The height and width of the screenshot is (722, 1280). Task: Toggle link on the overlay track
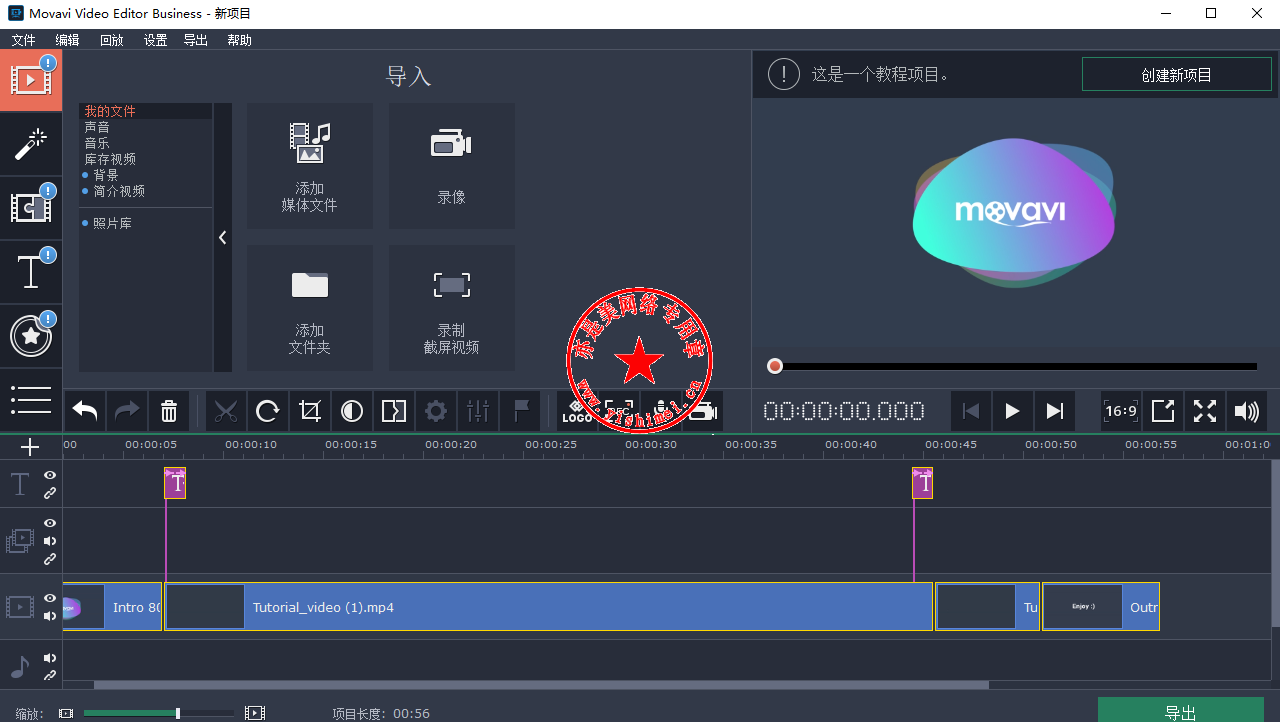click(x=50, y=559)
